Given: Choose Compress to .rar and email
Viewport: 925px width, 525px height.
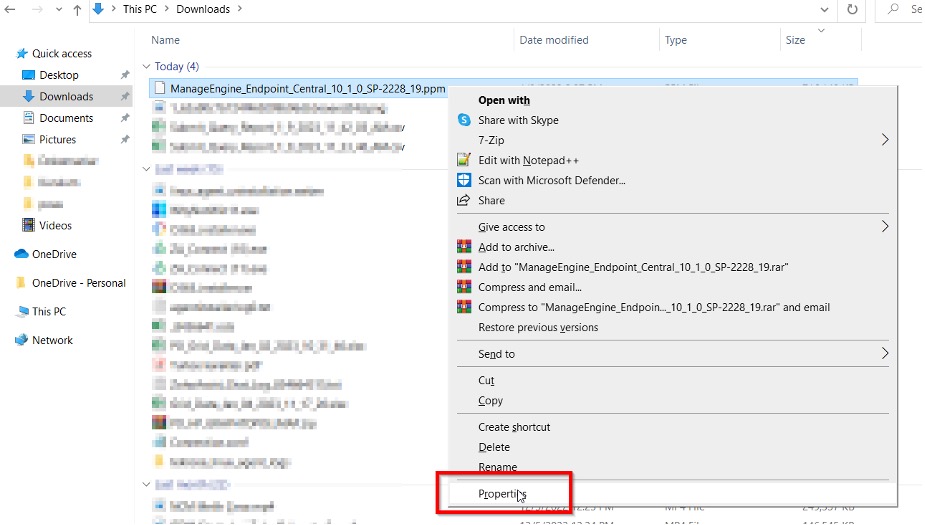Looking at the screenshot, I should tap(654, 307).
